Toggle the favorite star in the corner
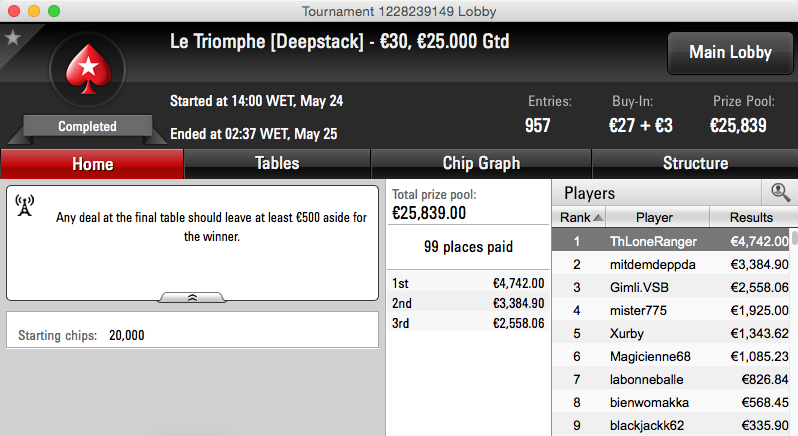The image size is (798, 436). click(13, 38)
